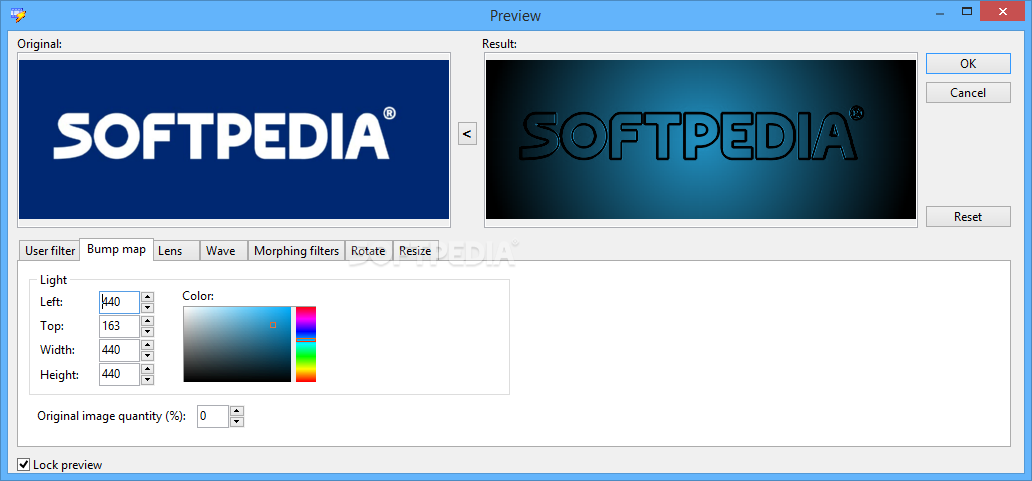
Task: Click the Original image quantity input field
Action: click(213, 416)
